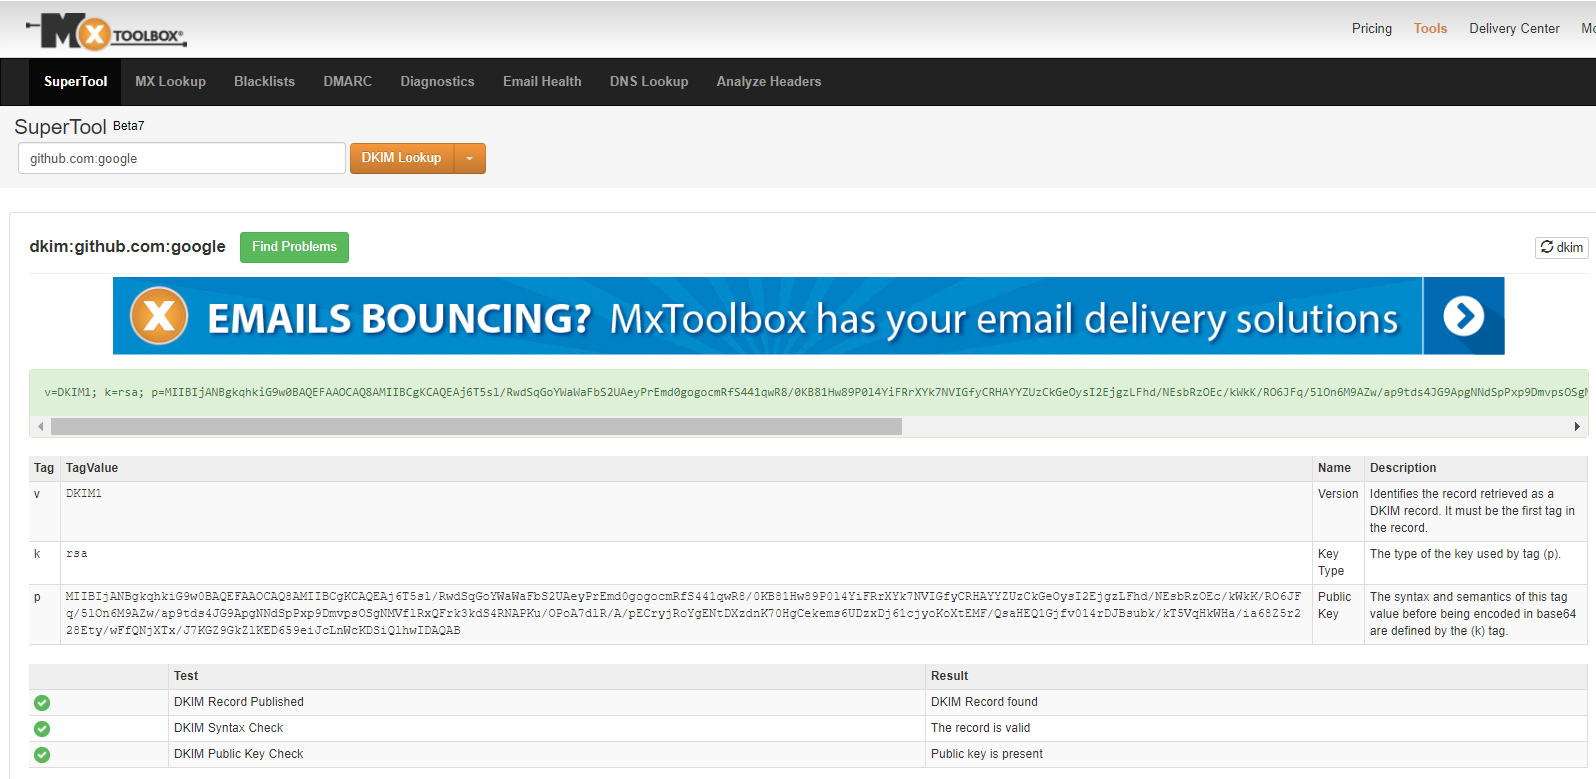The height and width of the screenshot is (779, 1596).
Task: Open the Tools link in header
Action: pyautogui.click(x=1430, y=28)
